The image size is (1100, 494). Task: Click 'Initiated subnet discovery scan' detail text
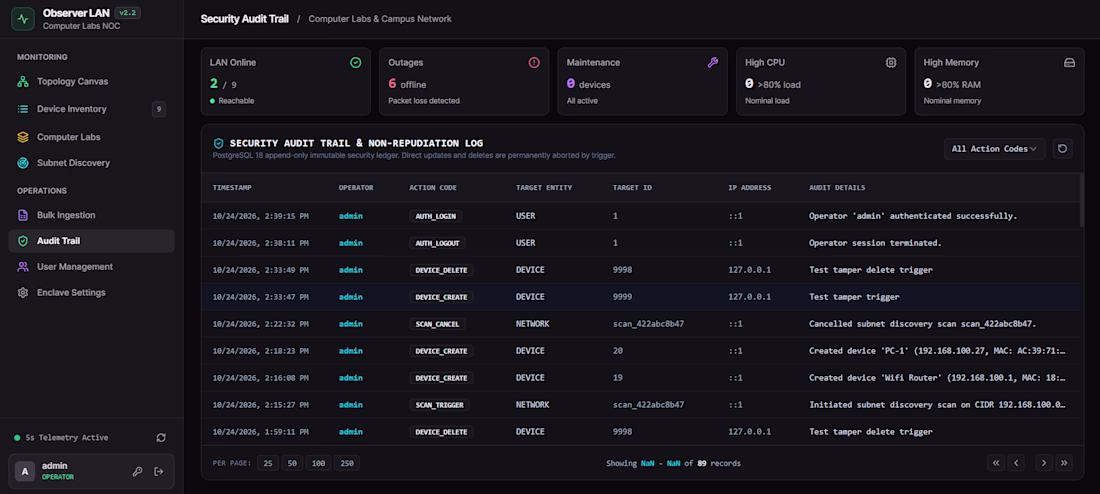click(x=937, y=405)
